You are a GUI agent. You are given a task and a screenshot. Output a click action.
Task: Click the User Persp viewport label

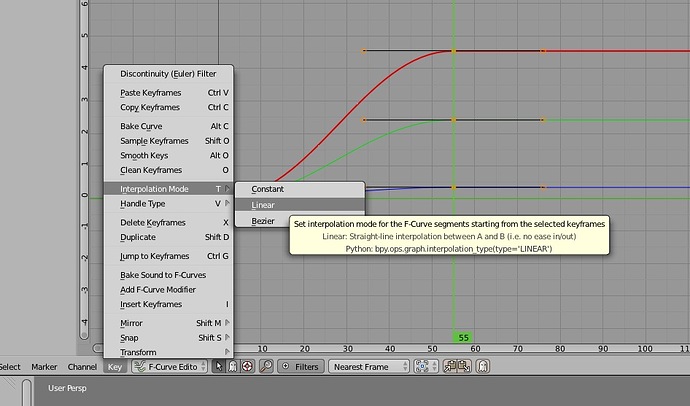pos(67,388)
